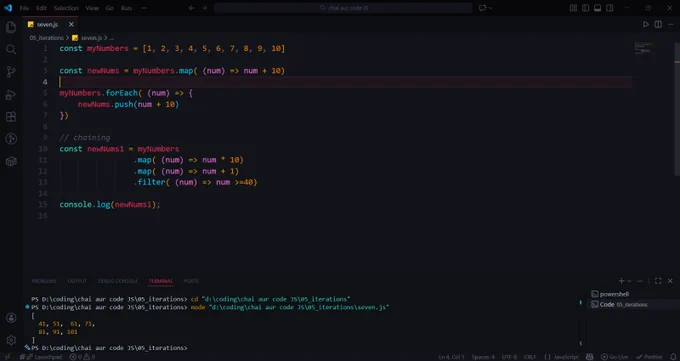
Task: Click Go Live in status bar
Action: click(x=614, y=357)
